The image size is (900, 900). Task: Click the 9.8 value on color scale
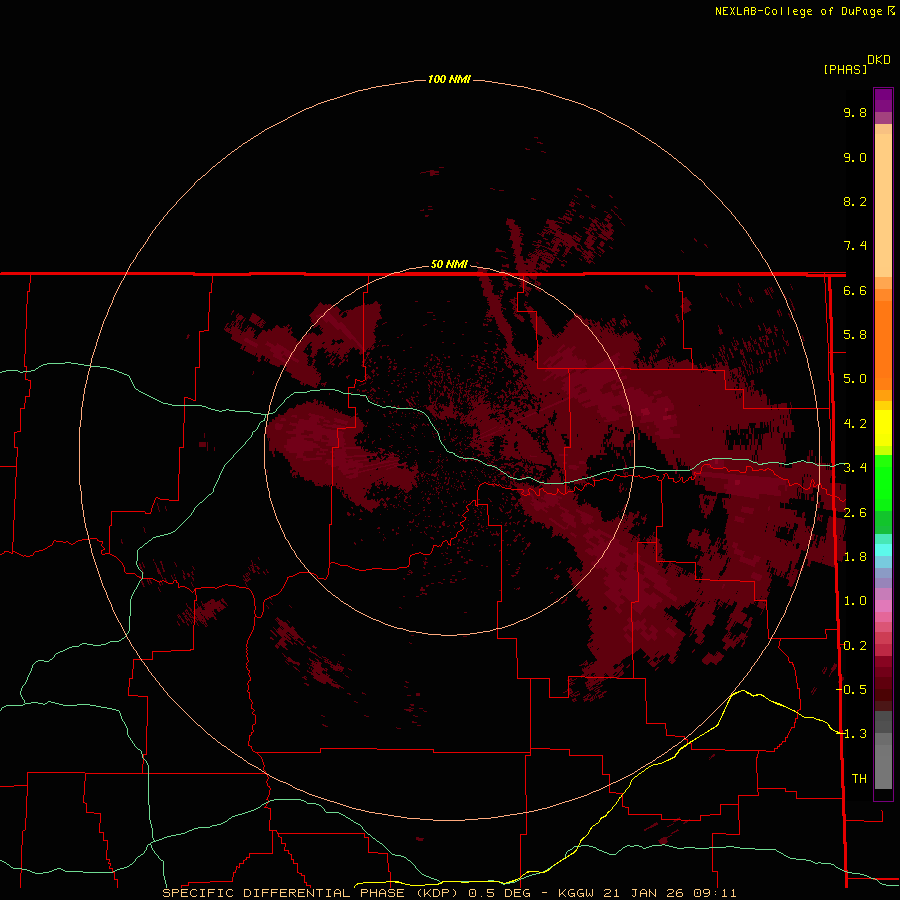tap(855, 112)
